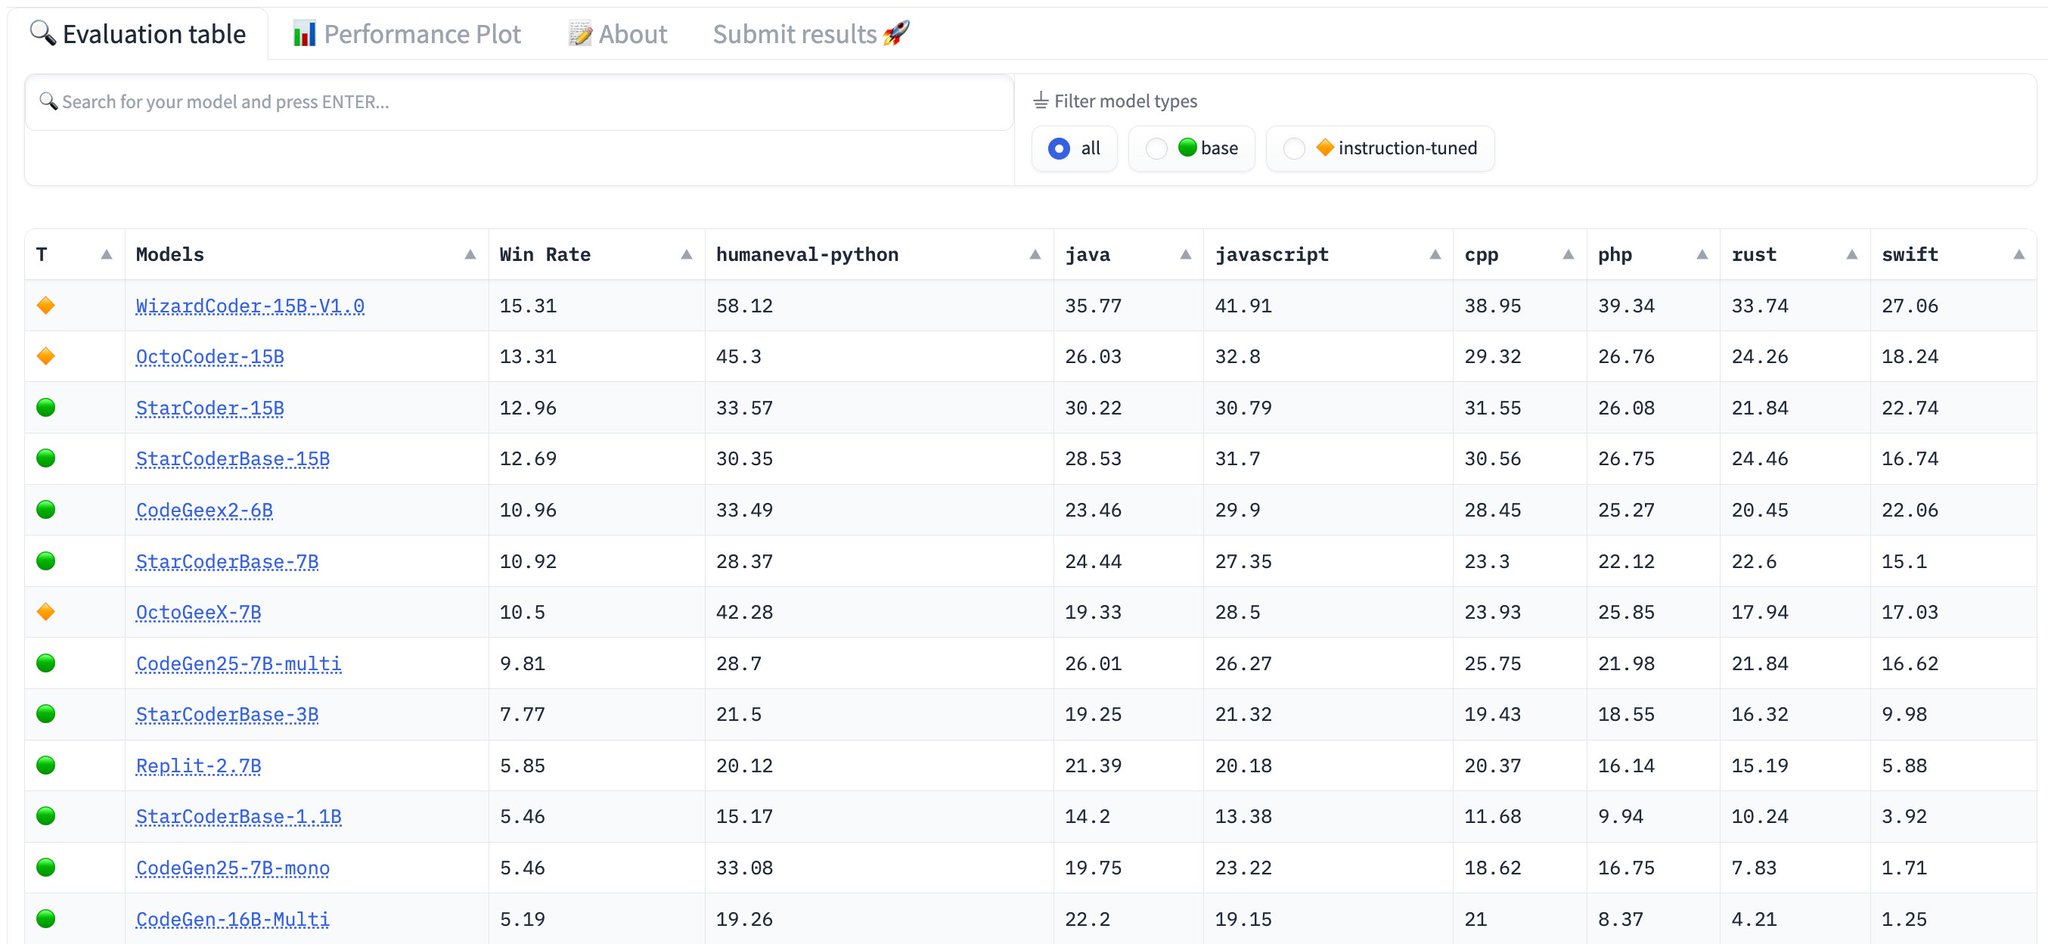Click the green circle icon for StarCoderBase-7B
This screenshot has width=2048, height=944.
45,562
